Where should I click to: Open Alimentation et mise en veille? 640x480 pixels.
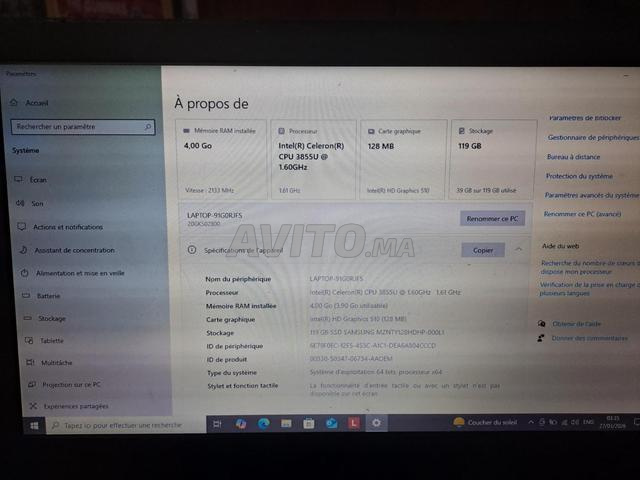(x=79, y=272)
